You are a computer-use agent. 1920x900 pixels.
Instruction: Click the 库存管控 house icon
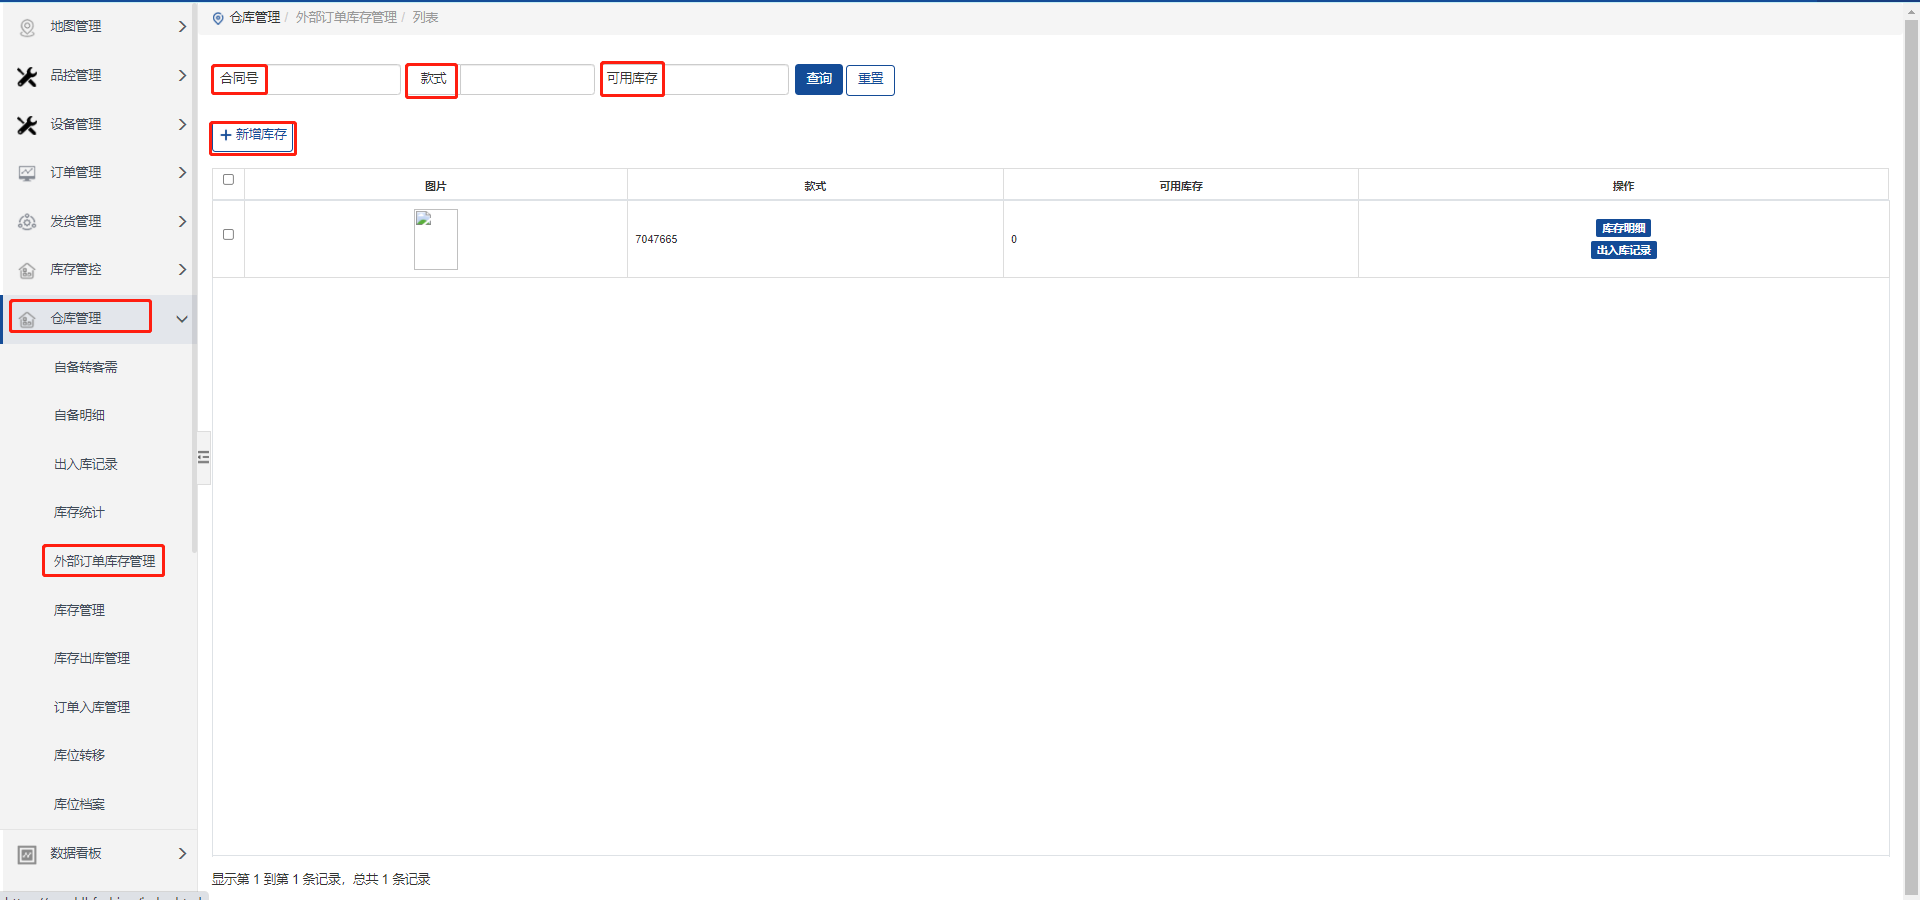click(x=27, y=270)
